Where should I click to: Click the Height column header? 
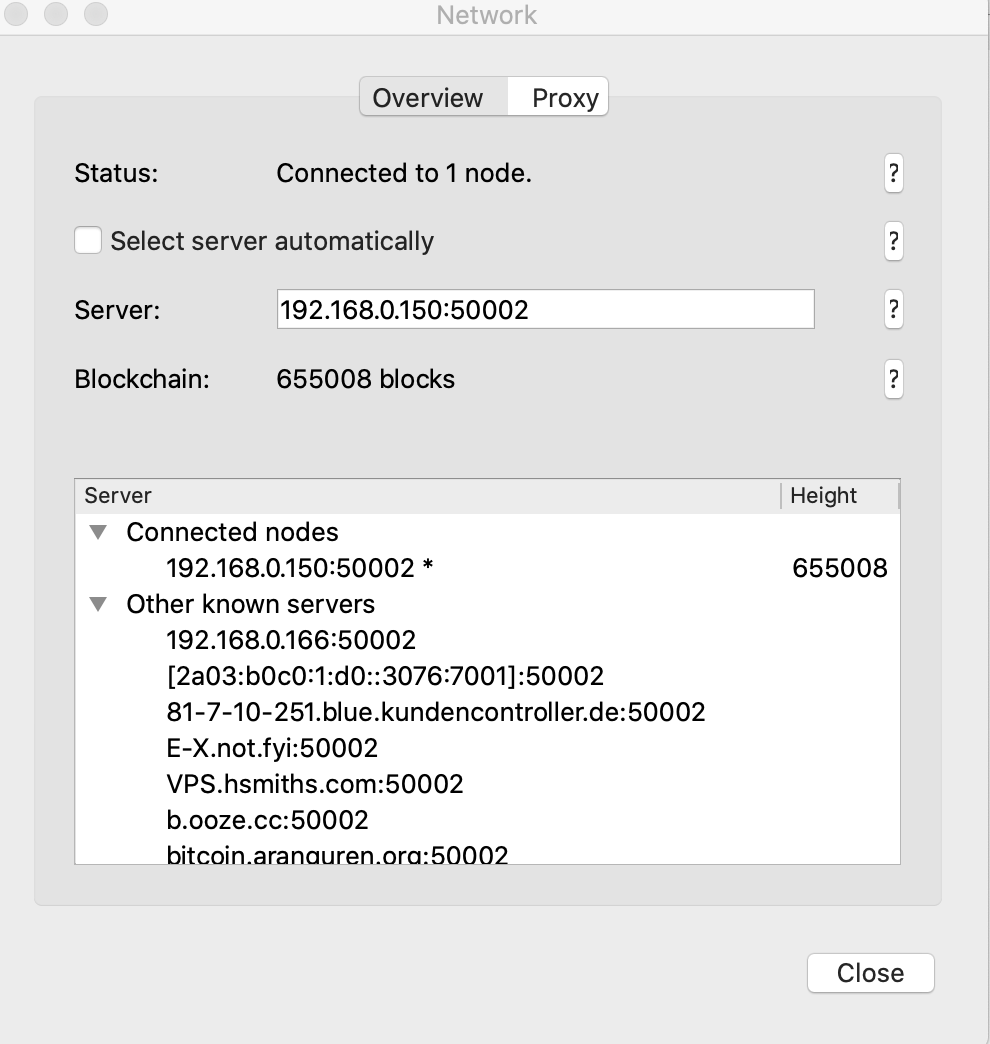point(823,496)
